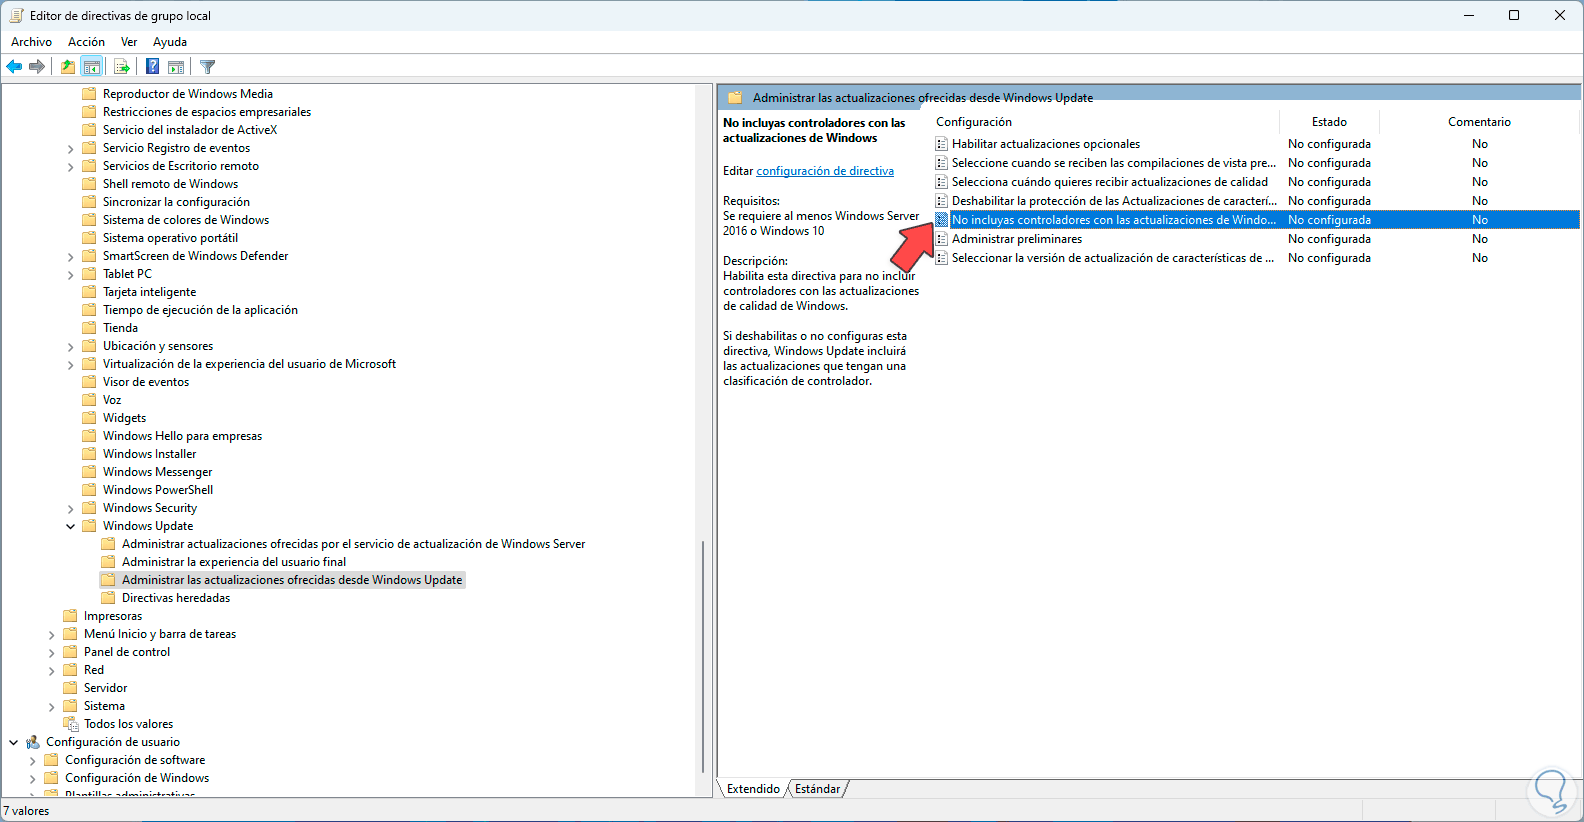Viewport: 1584px width, 822px height.
Task: Click the folder icon of Windows Update
Action: [x=89, y=526]
